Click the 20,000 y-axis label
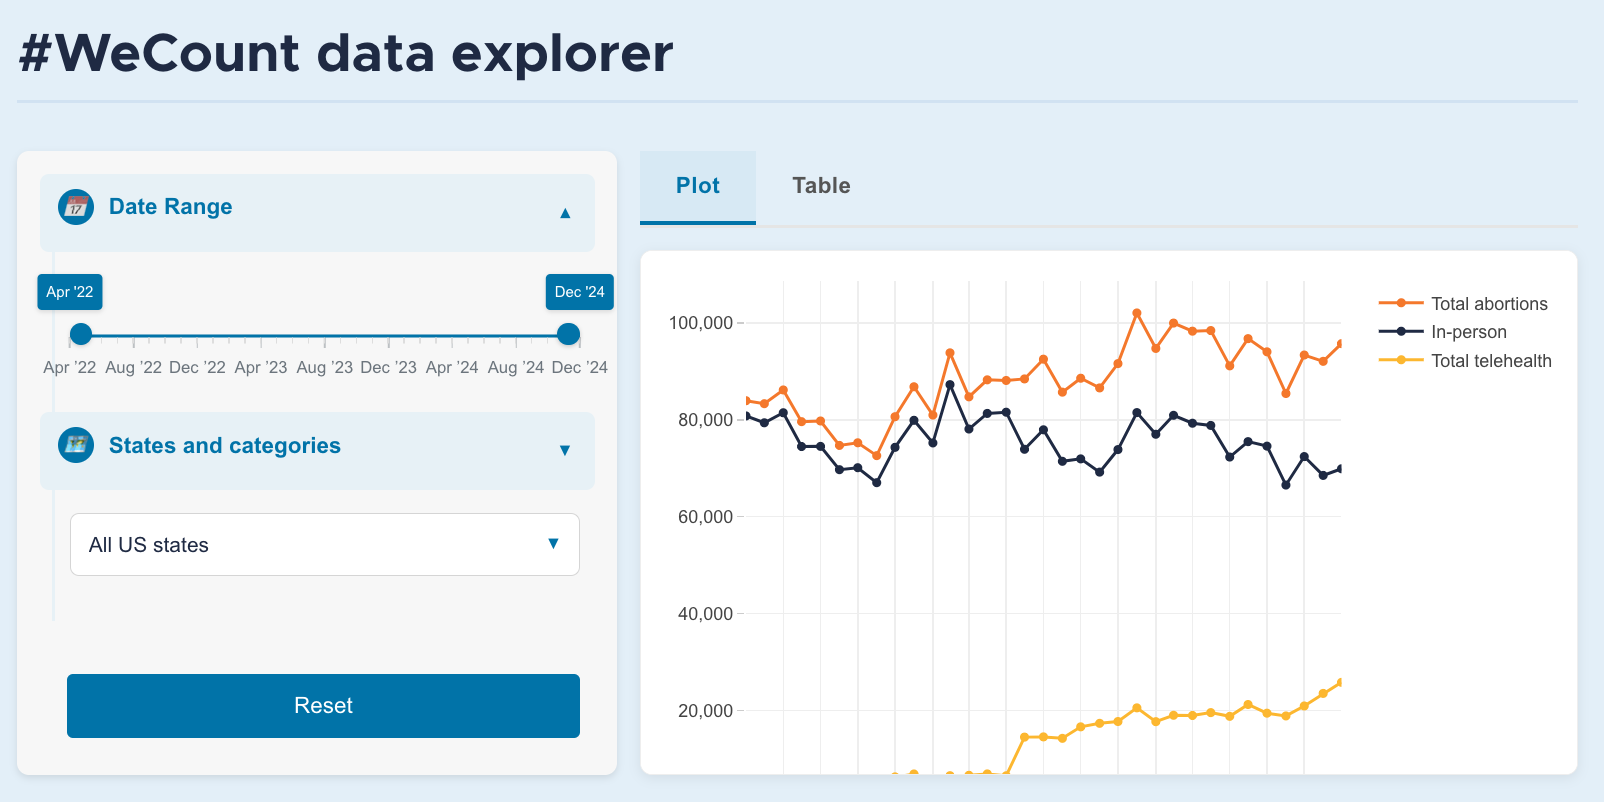Viewport: 1604px width, 802px height. click(x=705, y=711)
